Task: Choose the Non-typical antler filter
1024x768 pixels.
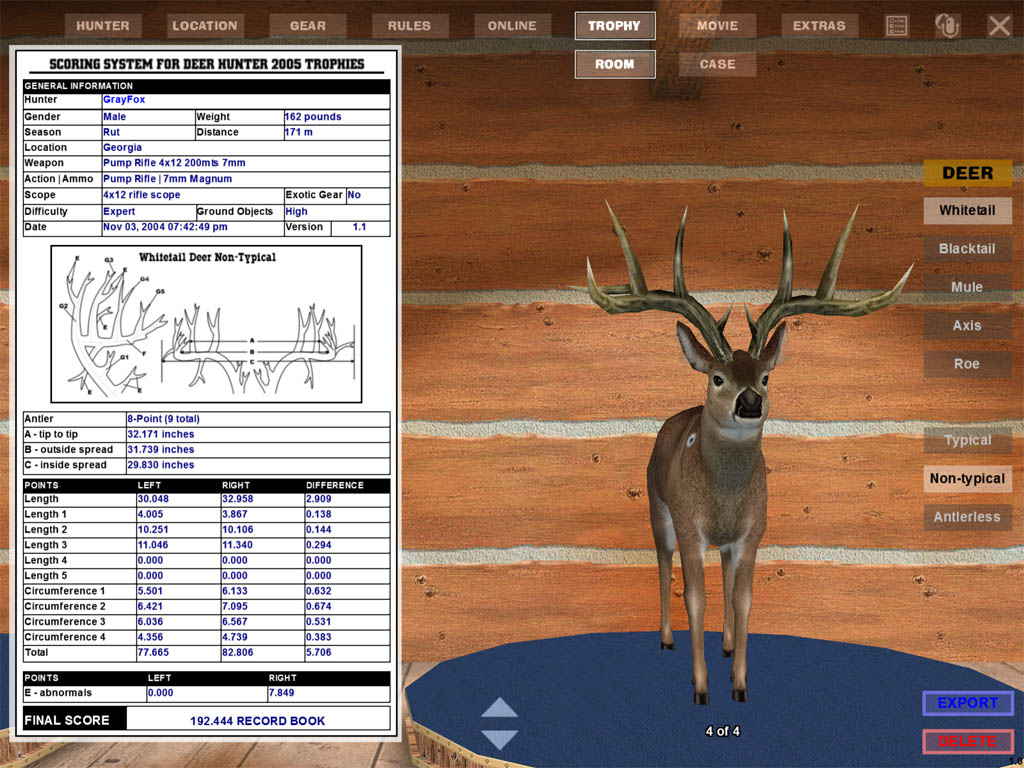Action: [x=967, y=479]
